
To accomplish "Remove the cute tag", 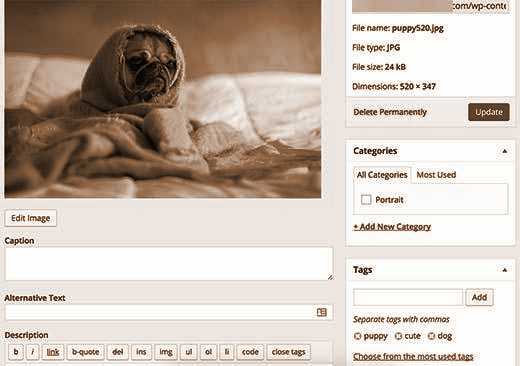I will click(x=398, y=336).
